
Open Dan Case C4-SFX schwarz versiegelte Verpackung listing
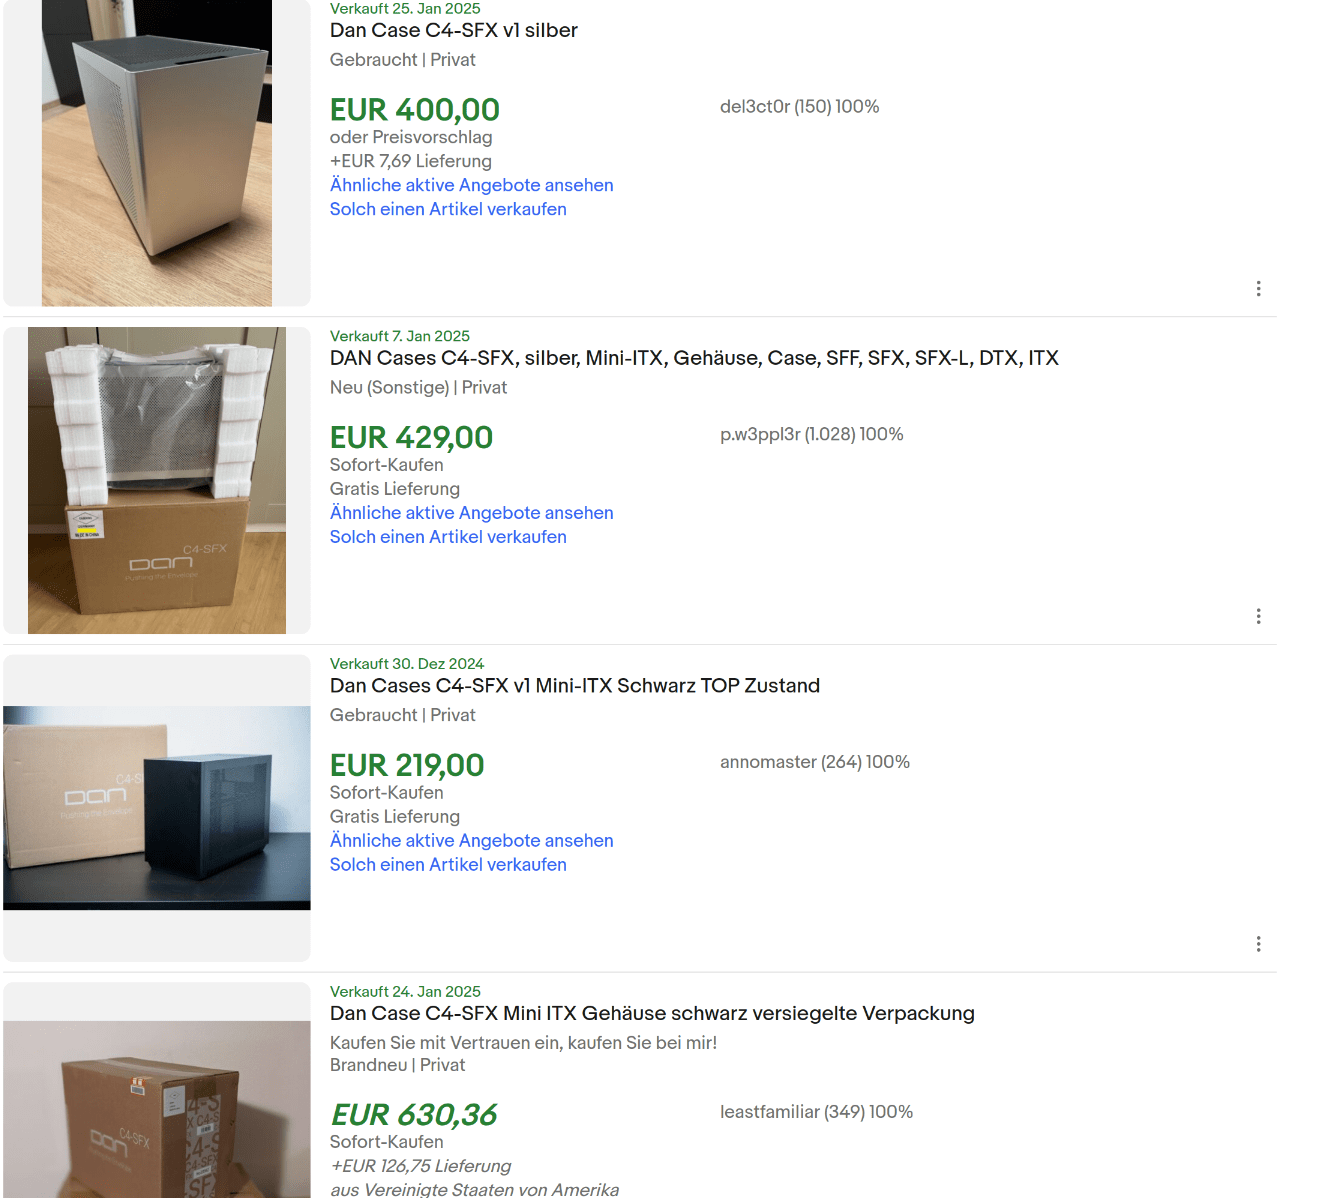tap(652, 1014)
